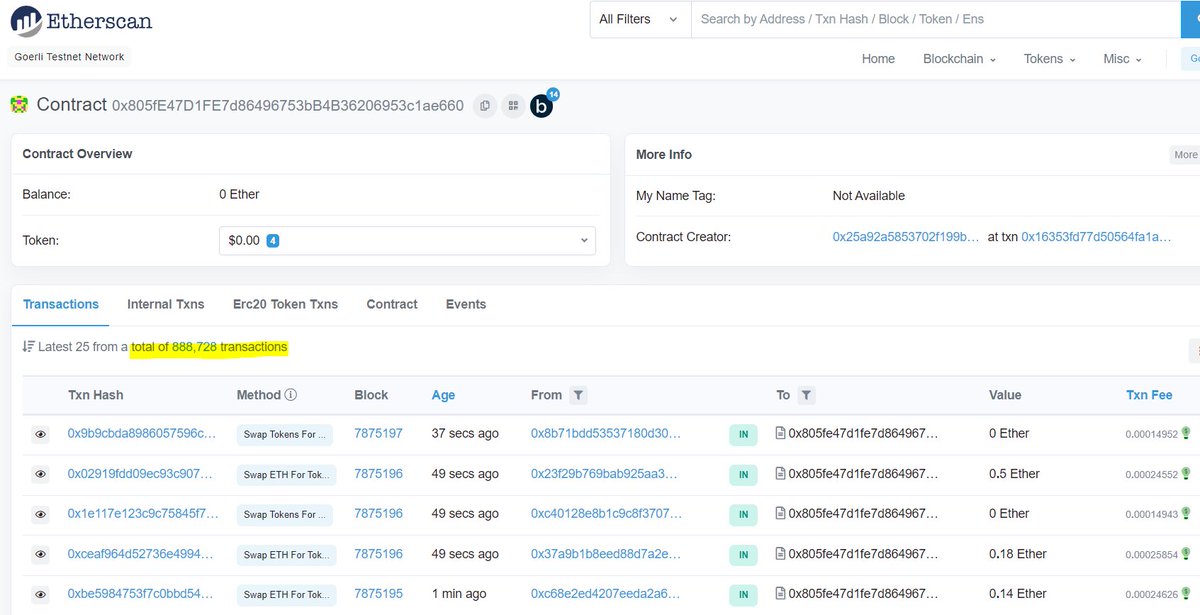View details eye for txn 0xbe5984753f7c0bbd54
The height and width of the screenshot is (615, 1200).
point(41,594)
